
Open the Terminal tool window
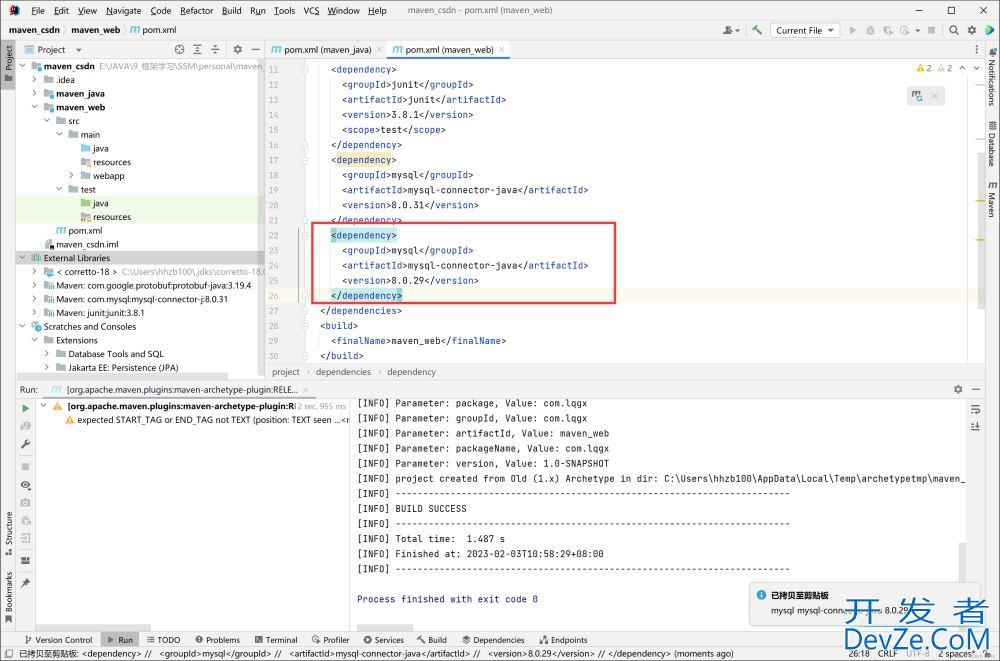tap(276, 639)
